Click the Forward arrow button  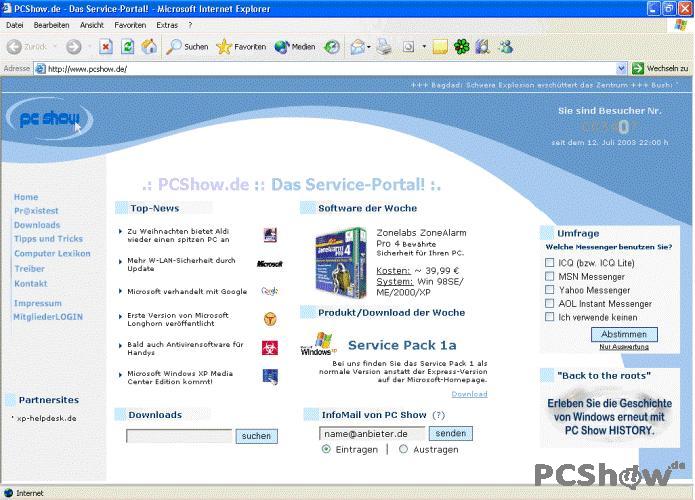[74, 47]
